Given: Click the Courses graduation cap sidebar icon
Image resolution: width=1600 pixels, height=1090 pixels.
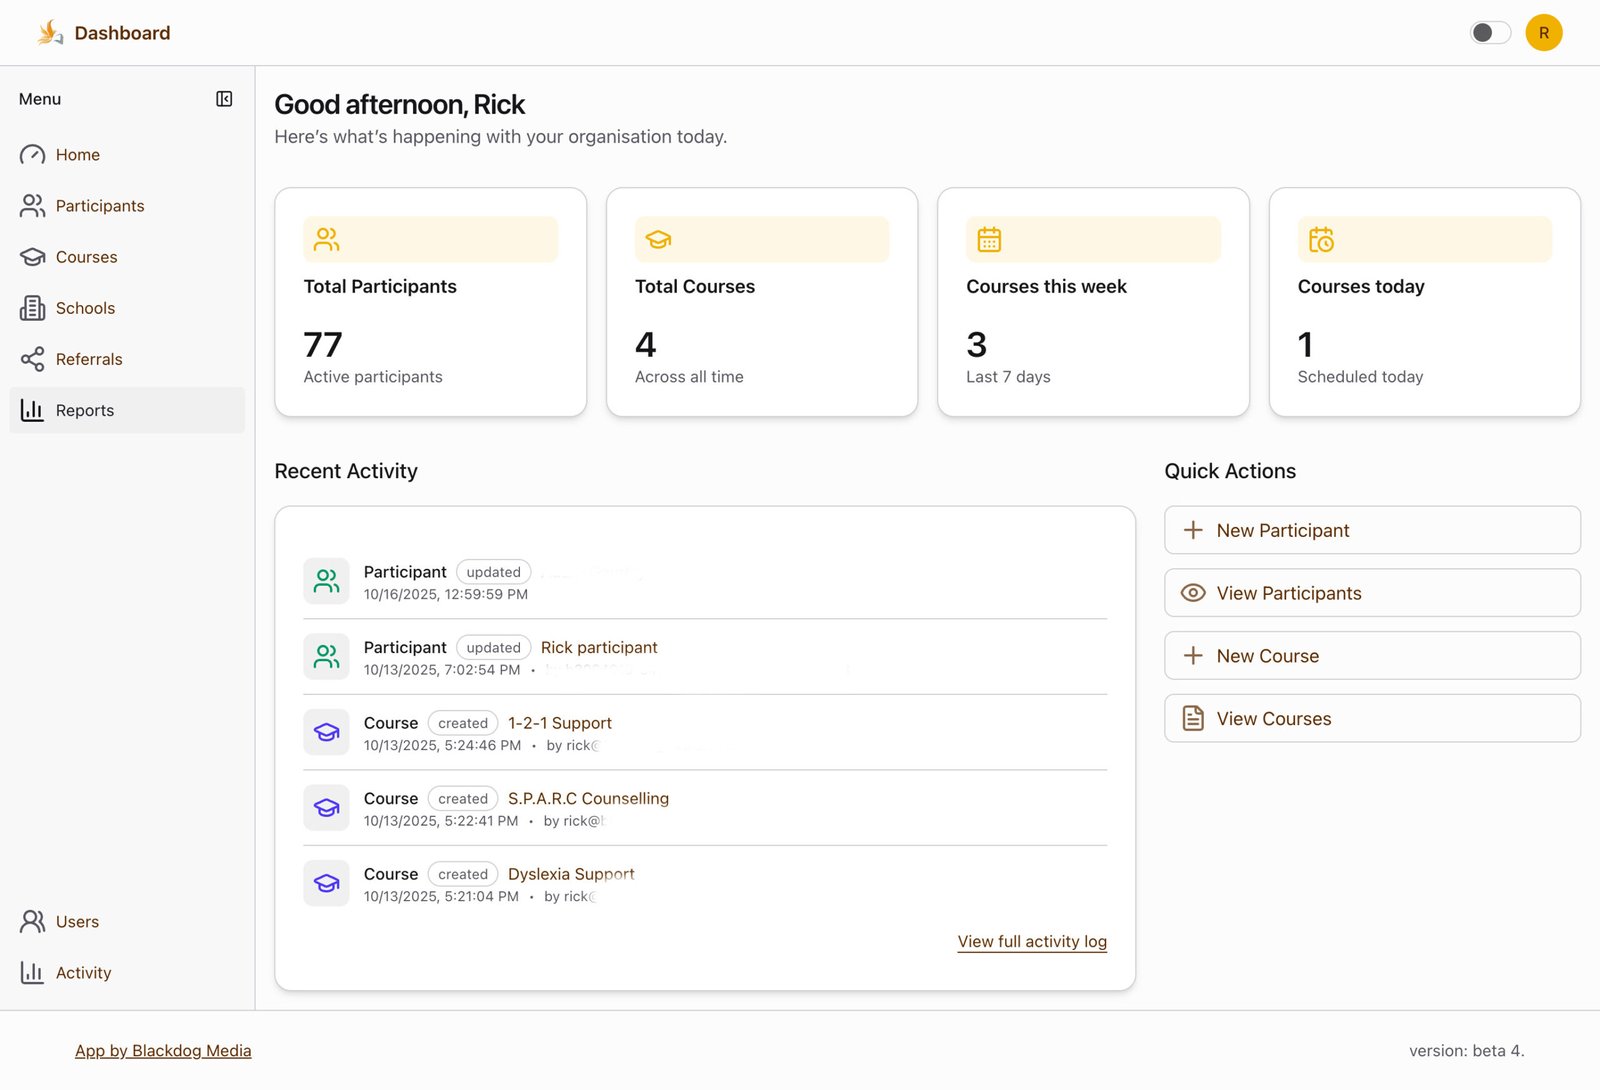Looking at the screenshot, I should point(32,257).
